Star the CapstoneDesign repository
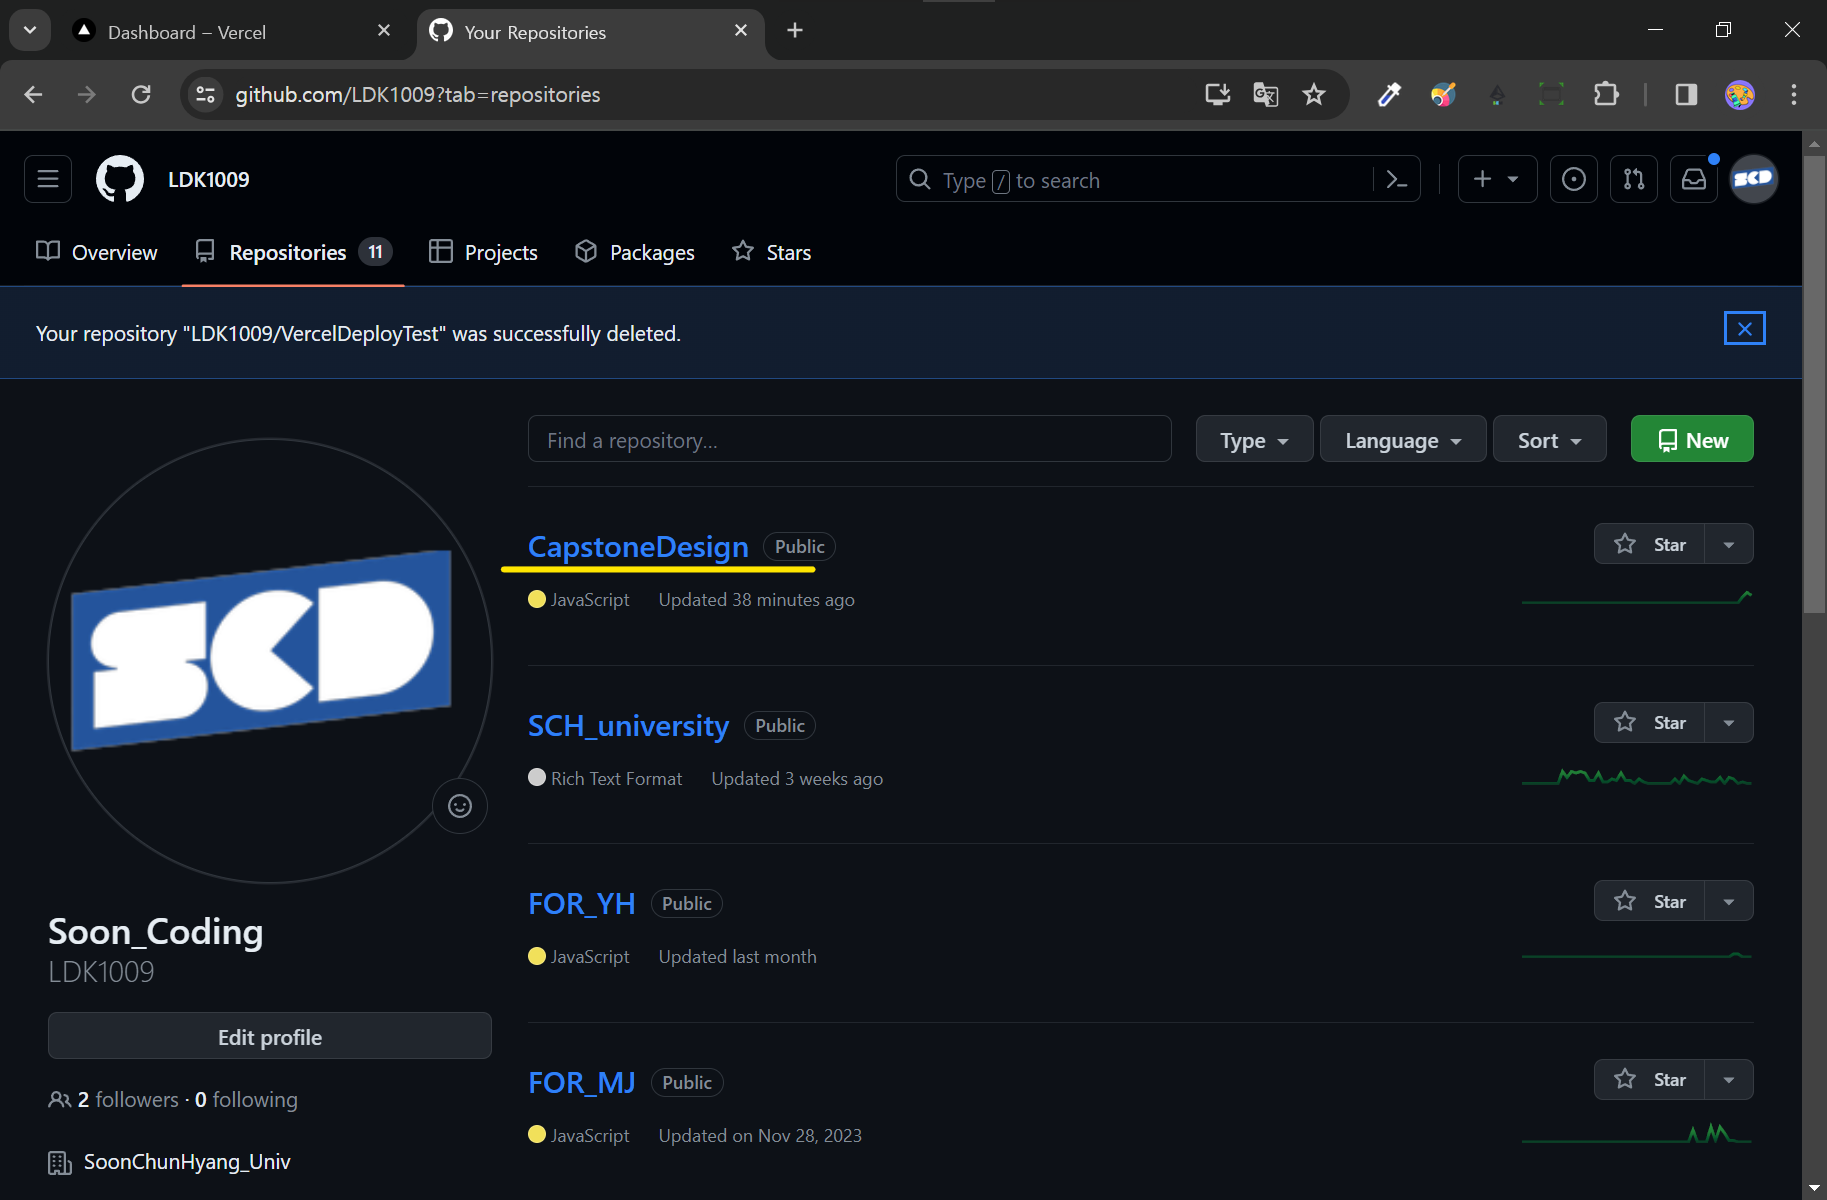This screenshot has height=1200, width=1827. (x=1649, y=544)
